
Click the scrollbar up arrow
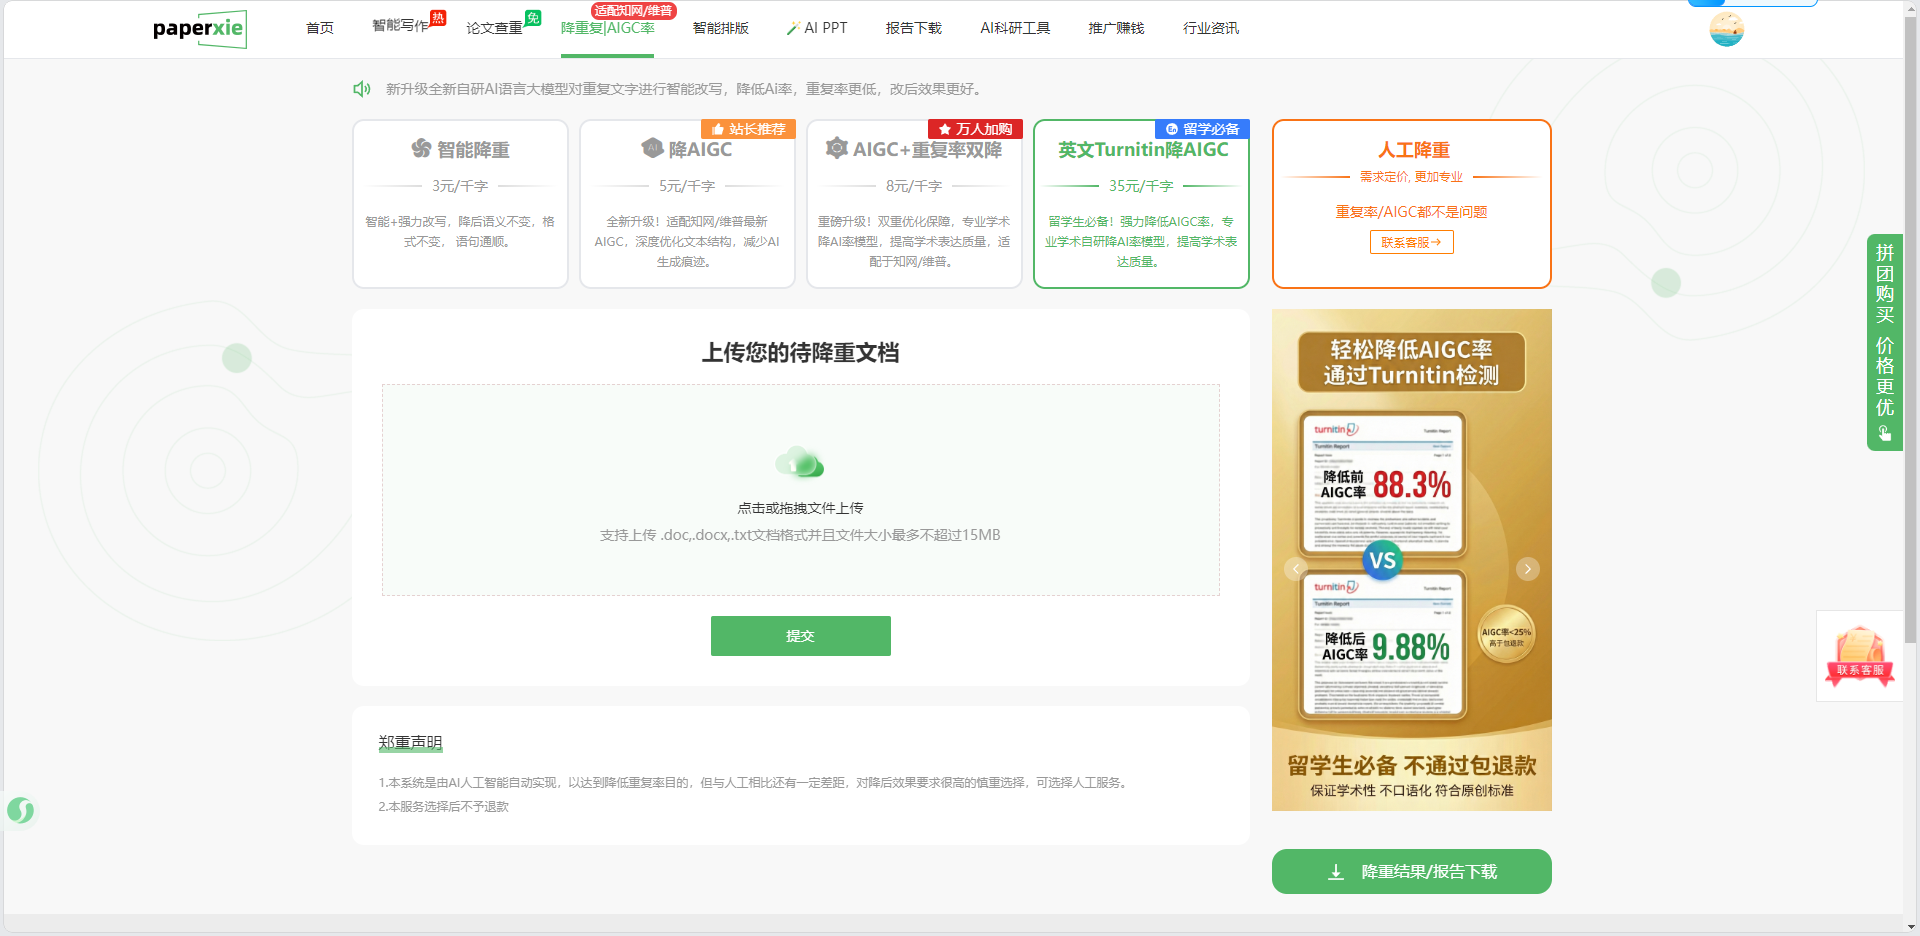[x=1911, y=8]
